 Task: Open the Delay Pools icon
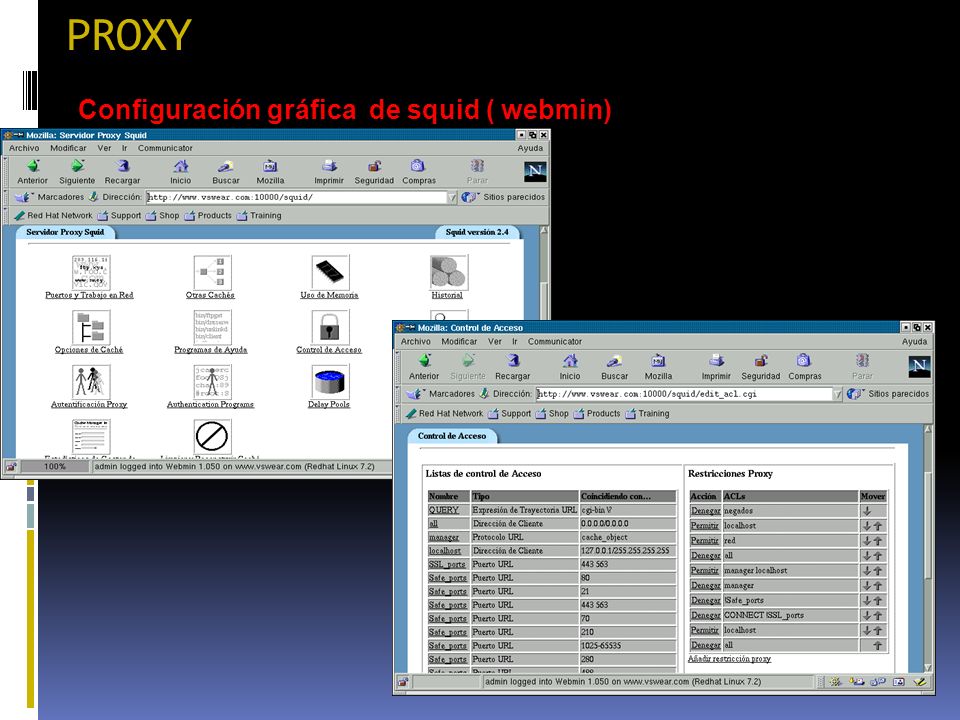pos(330,382)
